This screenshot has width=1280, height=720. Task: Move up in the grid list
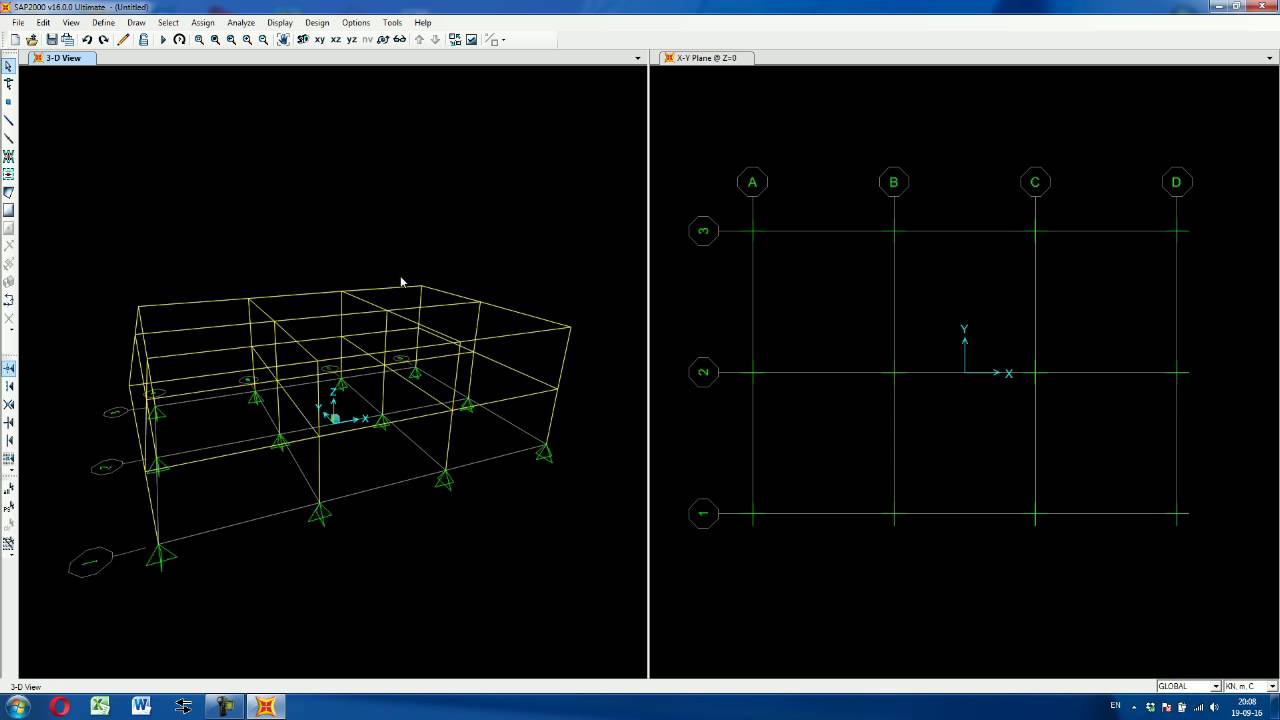tap(419, 40)
